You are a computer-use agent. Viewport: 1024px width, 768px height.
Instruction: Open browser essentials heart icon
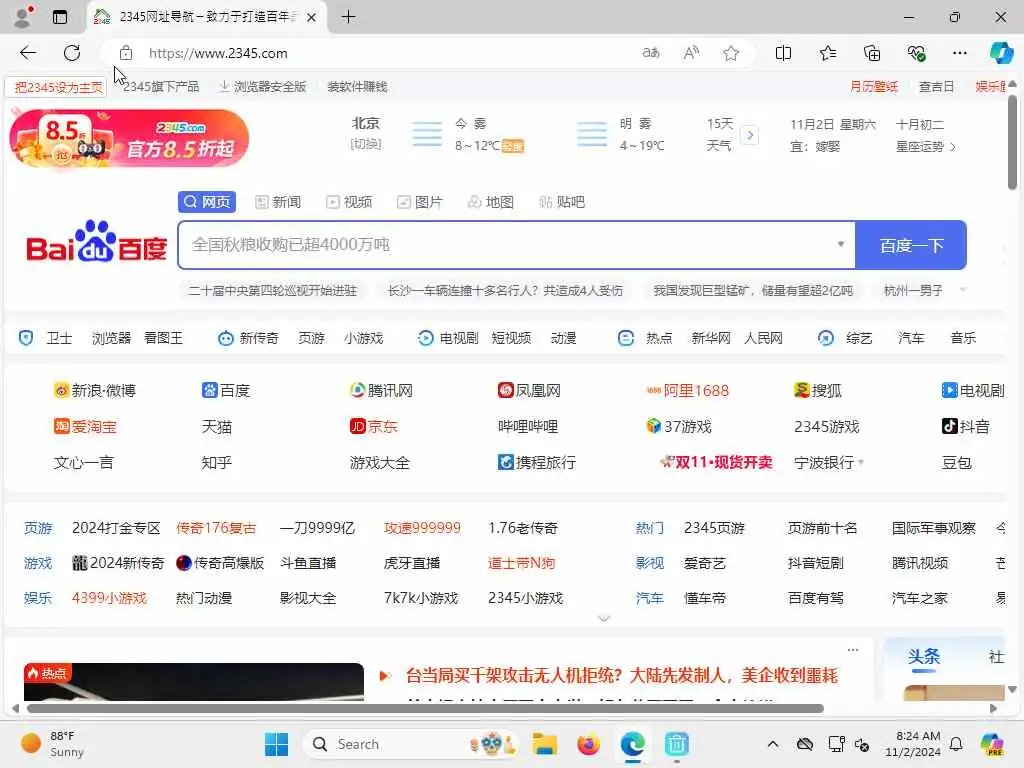click(916, 53)
